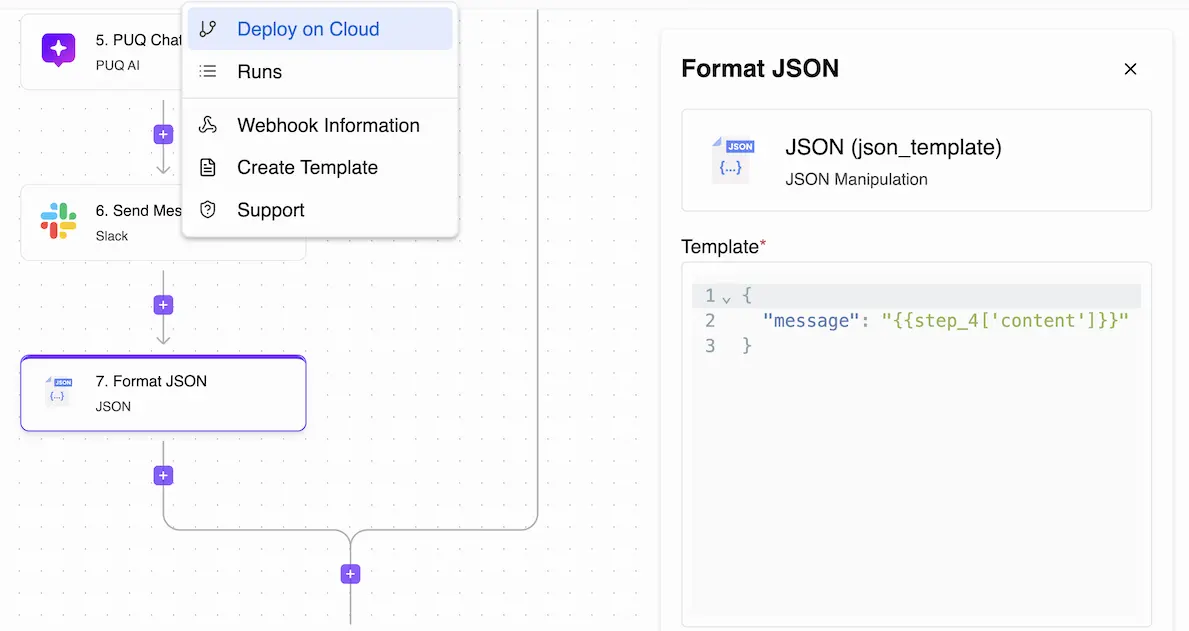The width and height of the screenshot is (1189, 631).
Task: Click the JSON (json_template) card
Action: [915, 160]
